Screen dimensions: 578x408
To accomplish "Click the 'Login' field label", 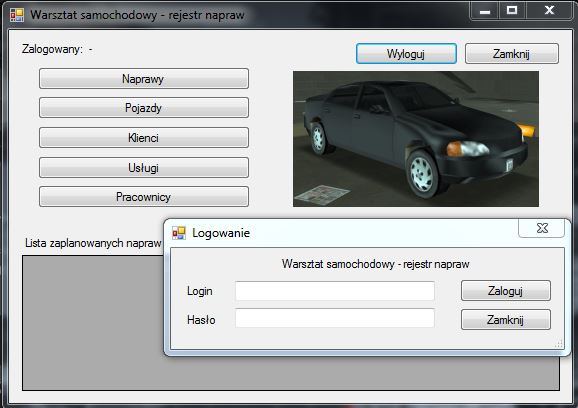I will pos(199,291).
